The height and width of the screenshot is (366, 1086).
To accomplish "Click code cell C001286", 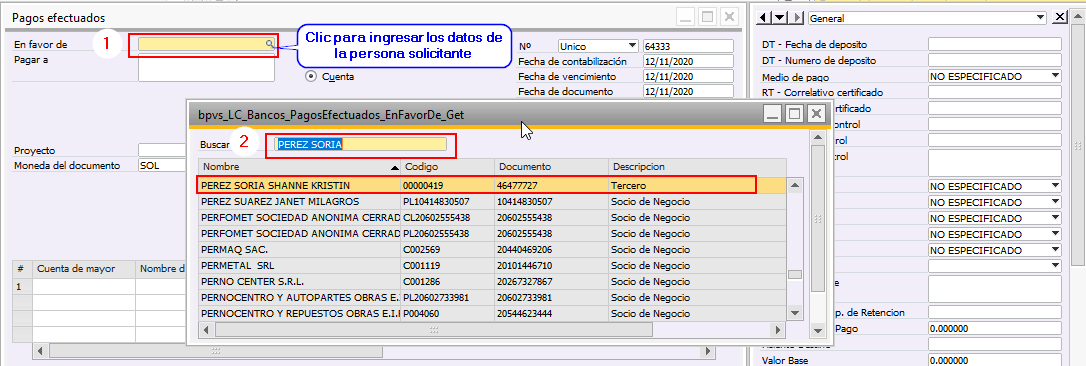I will [x=447, y=281].
